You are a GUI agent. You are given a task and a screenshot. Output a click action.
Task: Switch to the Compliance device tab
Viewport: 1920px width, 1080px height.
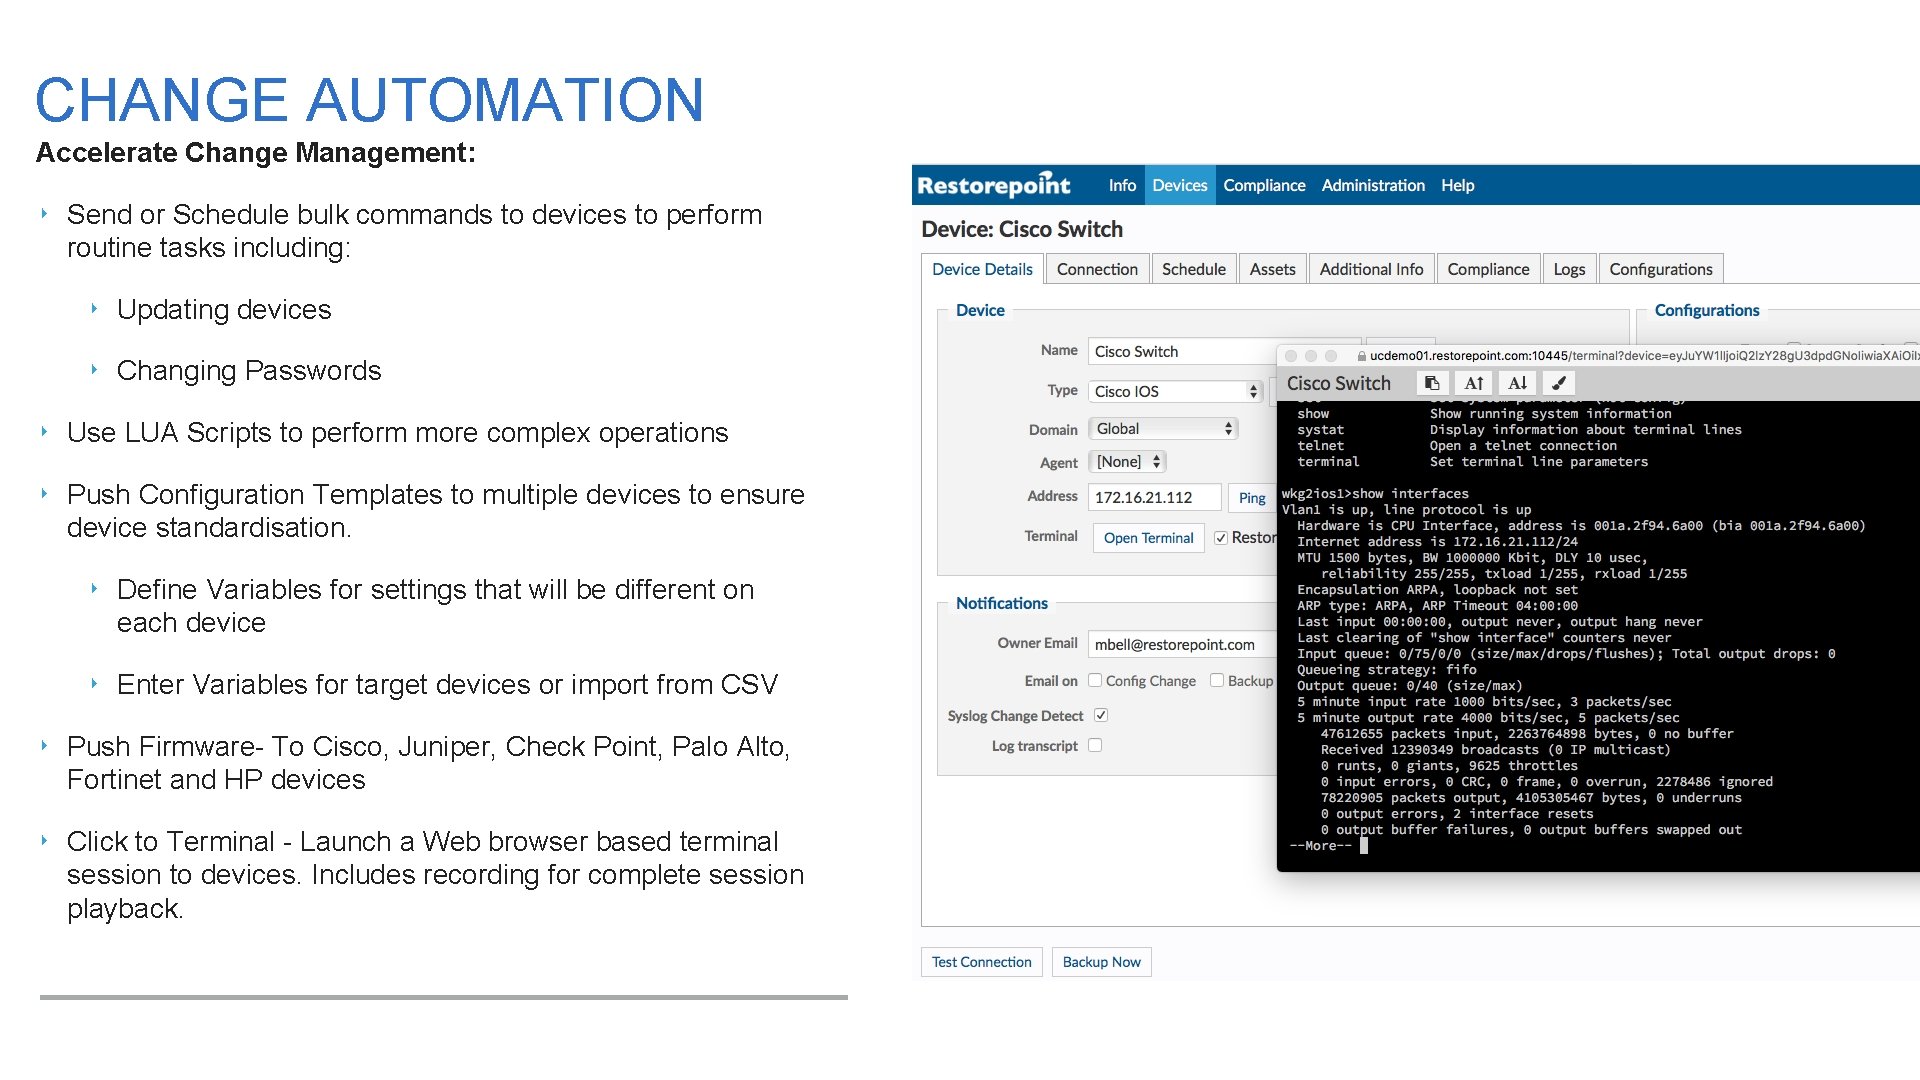point(1488,269)
